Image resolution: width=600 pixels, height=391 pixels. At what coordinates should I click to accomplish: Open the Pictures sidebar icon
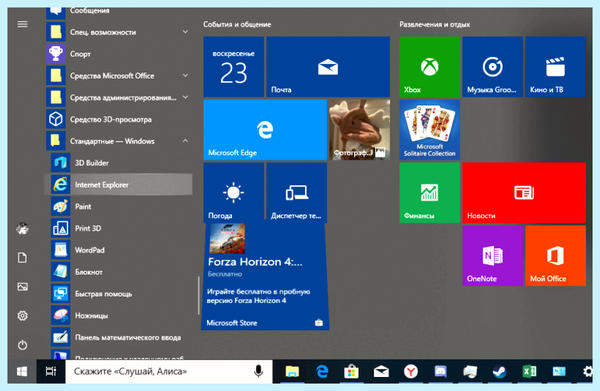pyautogui.click(x=23, y=287)
